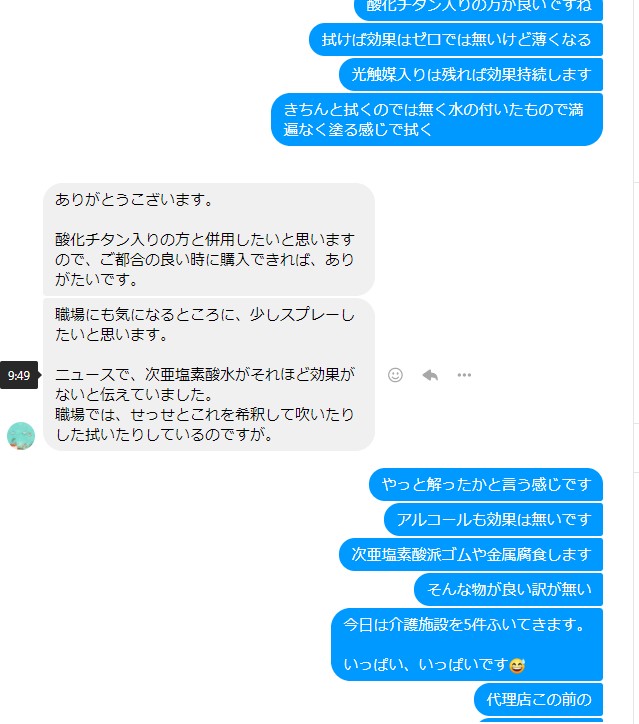639x724 pixels.
Task: Select the bubble '光触媒入りは残れば効果持続します'
Action: tap(471, 74)
